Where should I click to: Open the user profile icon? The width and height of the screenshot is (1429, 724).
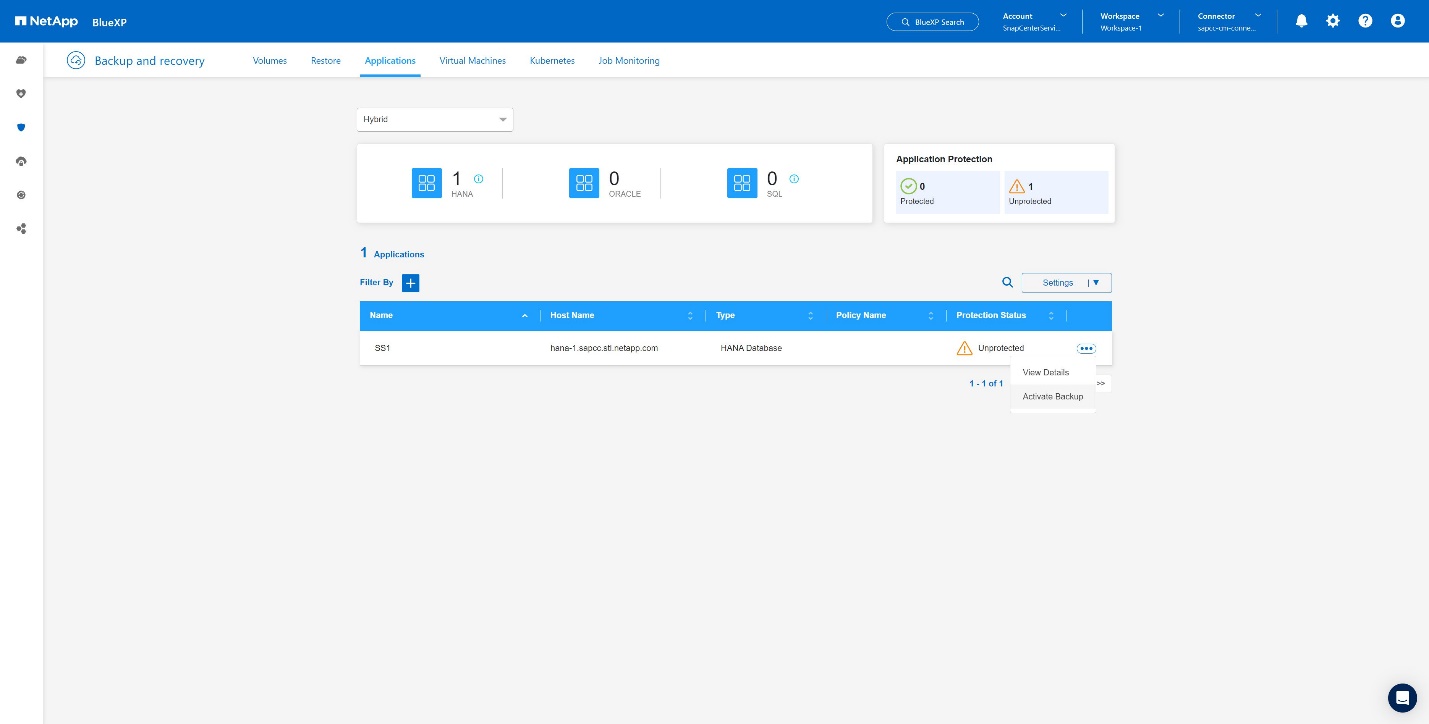(x=1397, y=21)
